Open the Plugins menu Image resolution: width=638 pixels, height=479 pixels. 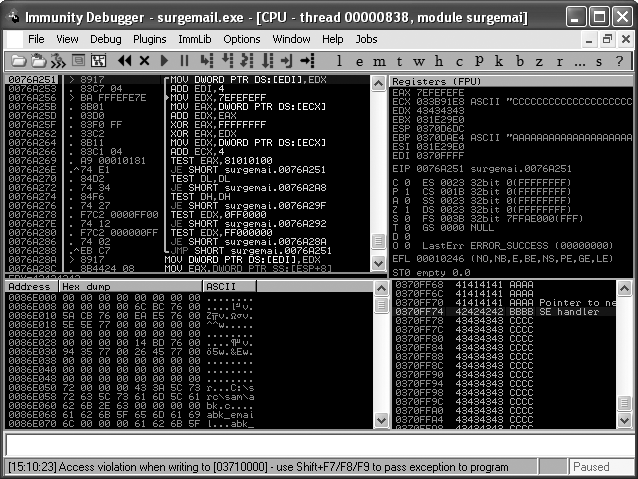point(150,39)
